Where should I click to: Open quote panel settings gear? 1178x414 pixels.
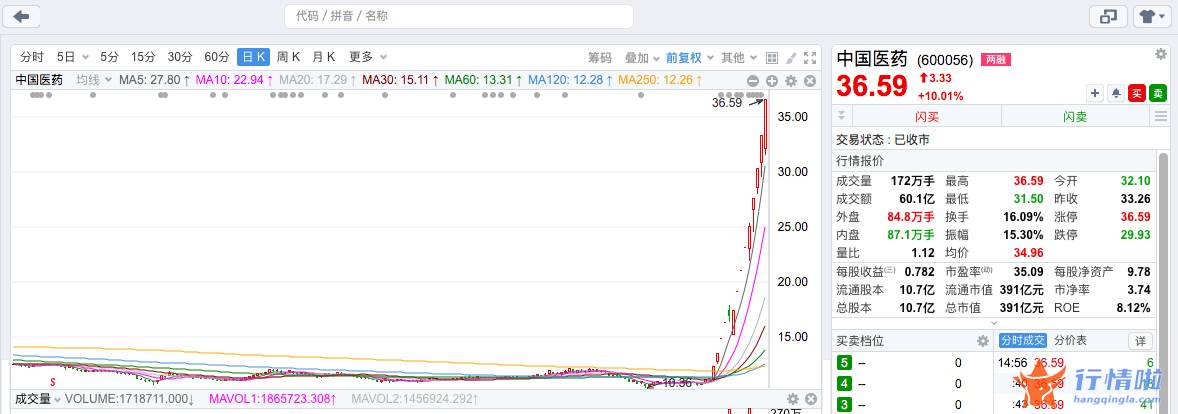pyautogui.click(x=1161, y=54)
